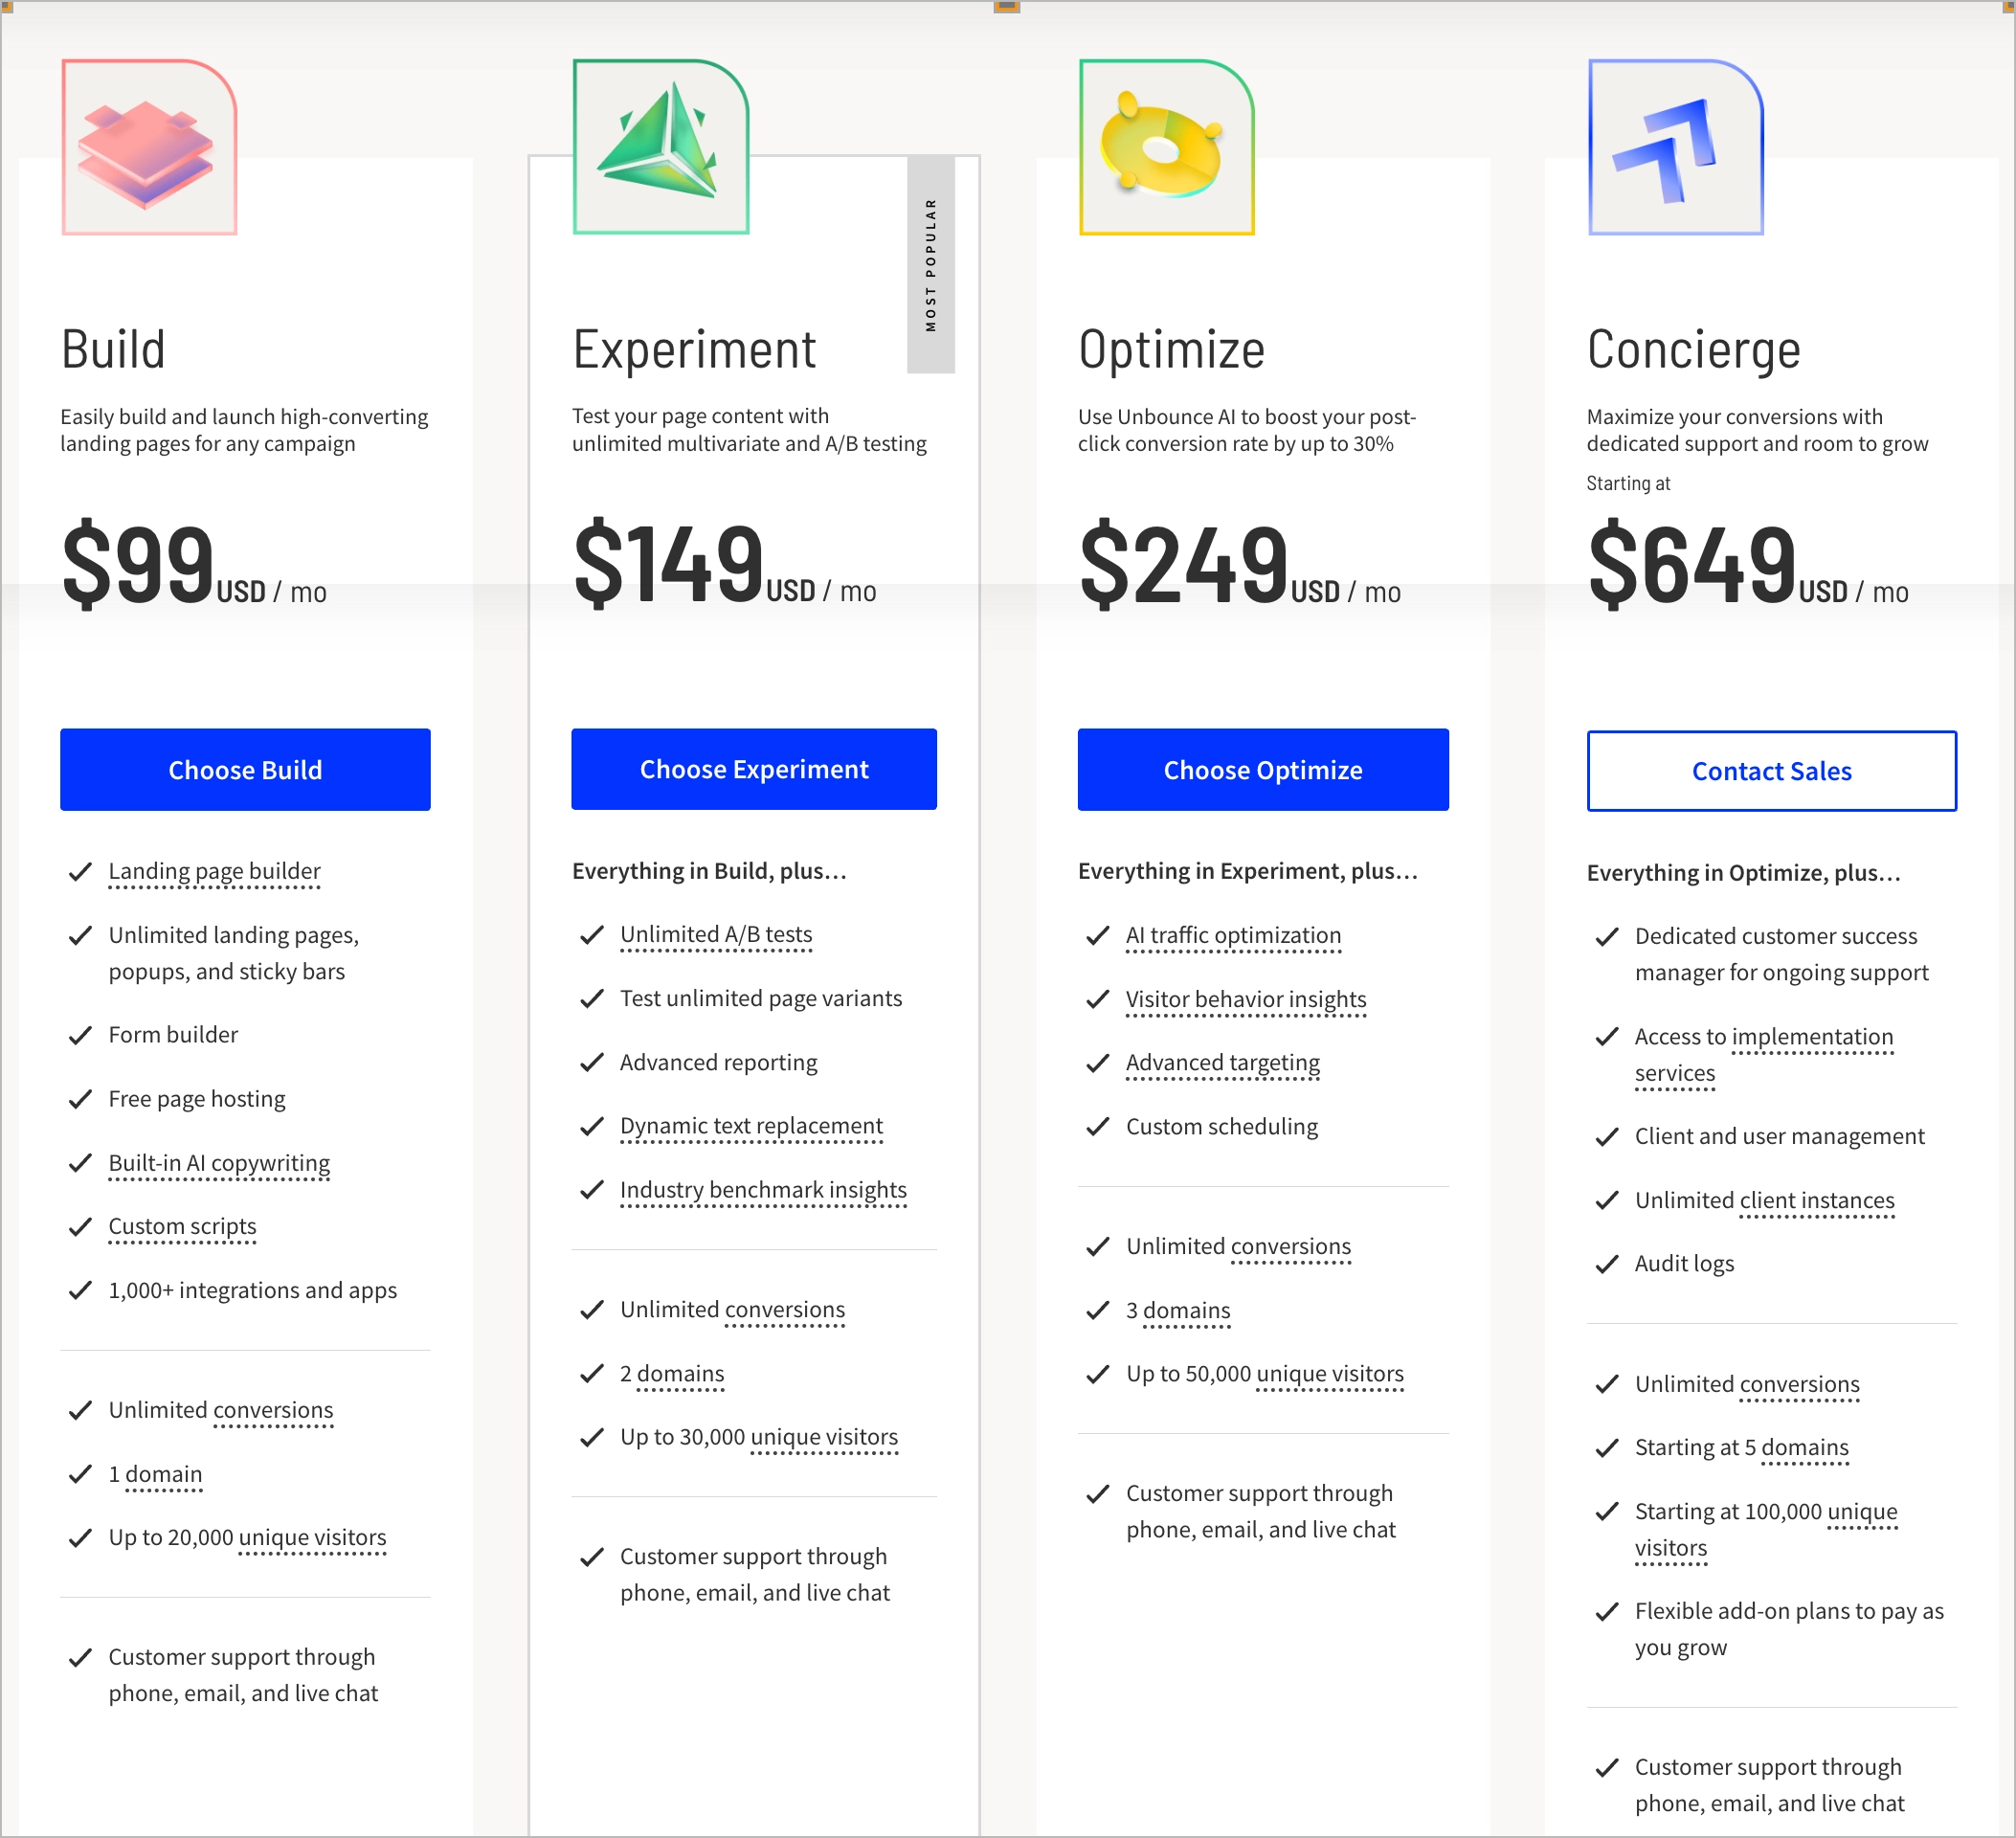Click the Choose Optimize button

tap(1262, 769)
